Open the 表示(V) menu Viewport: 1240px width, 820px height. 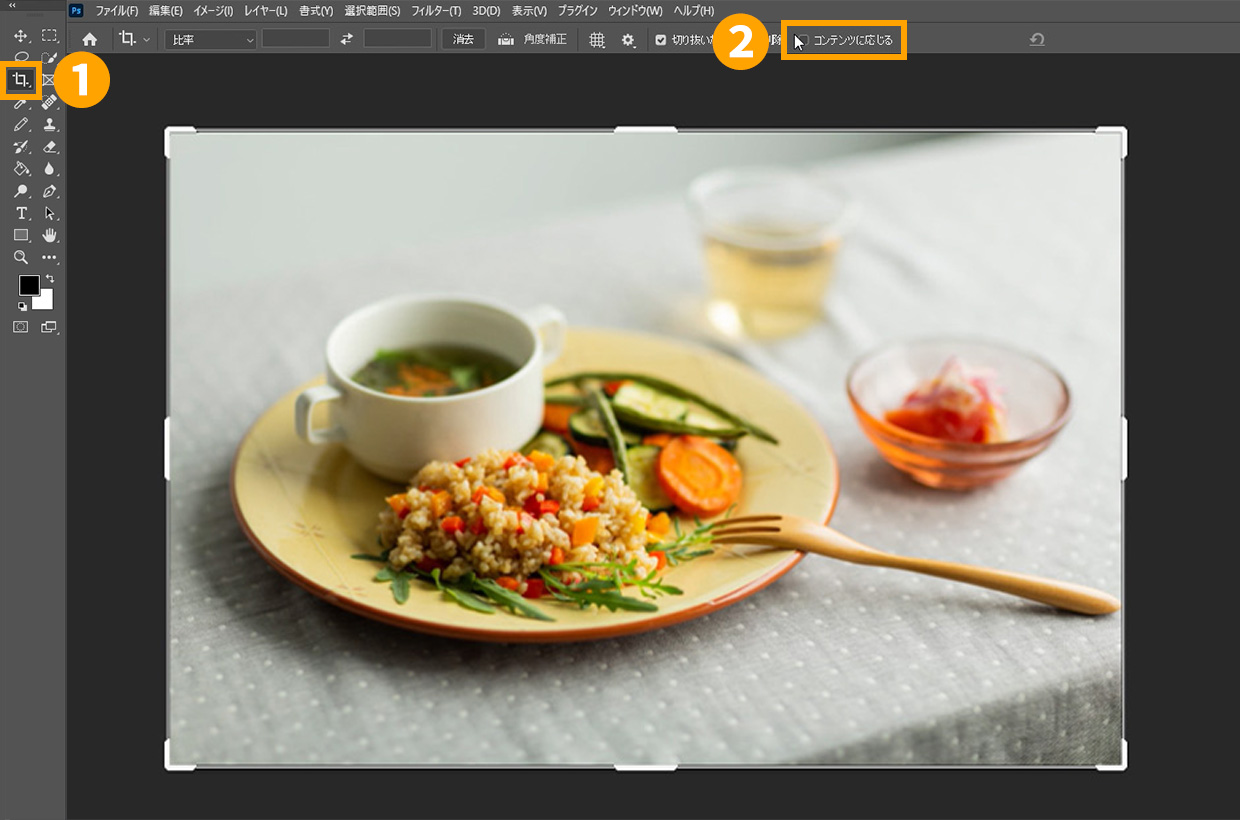[529, 10]
